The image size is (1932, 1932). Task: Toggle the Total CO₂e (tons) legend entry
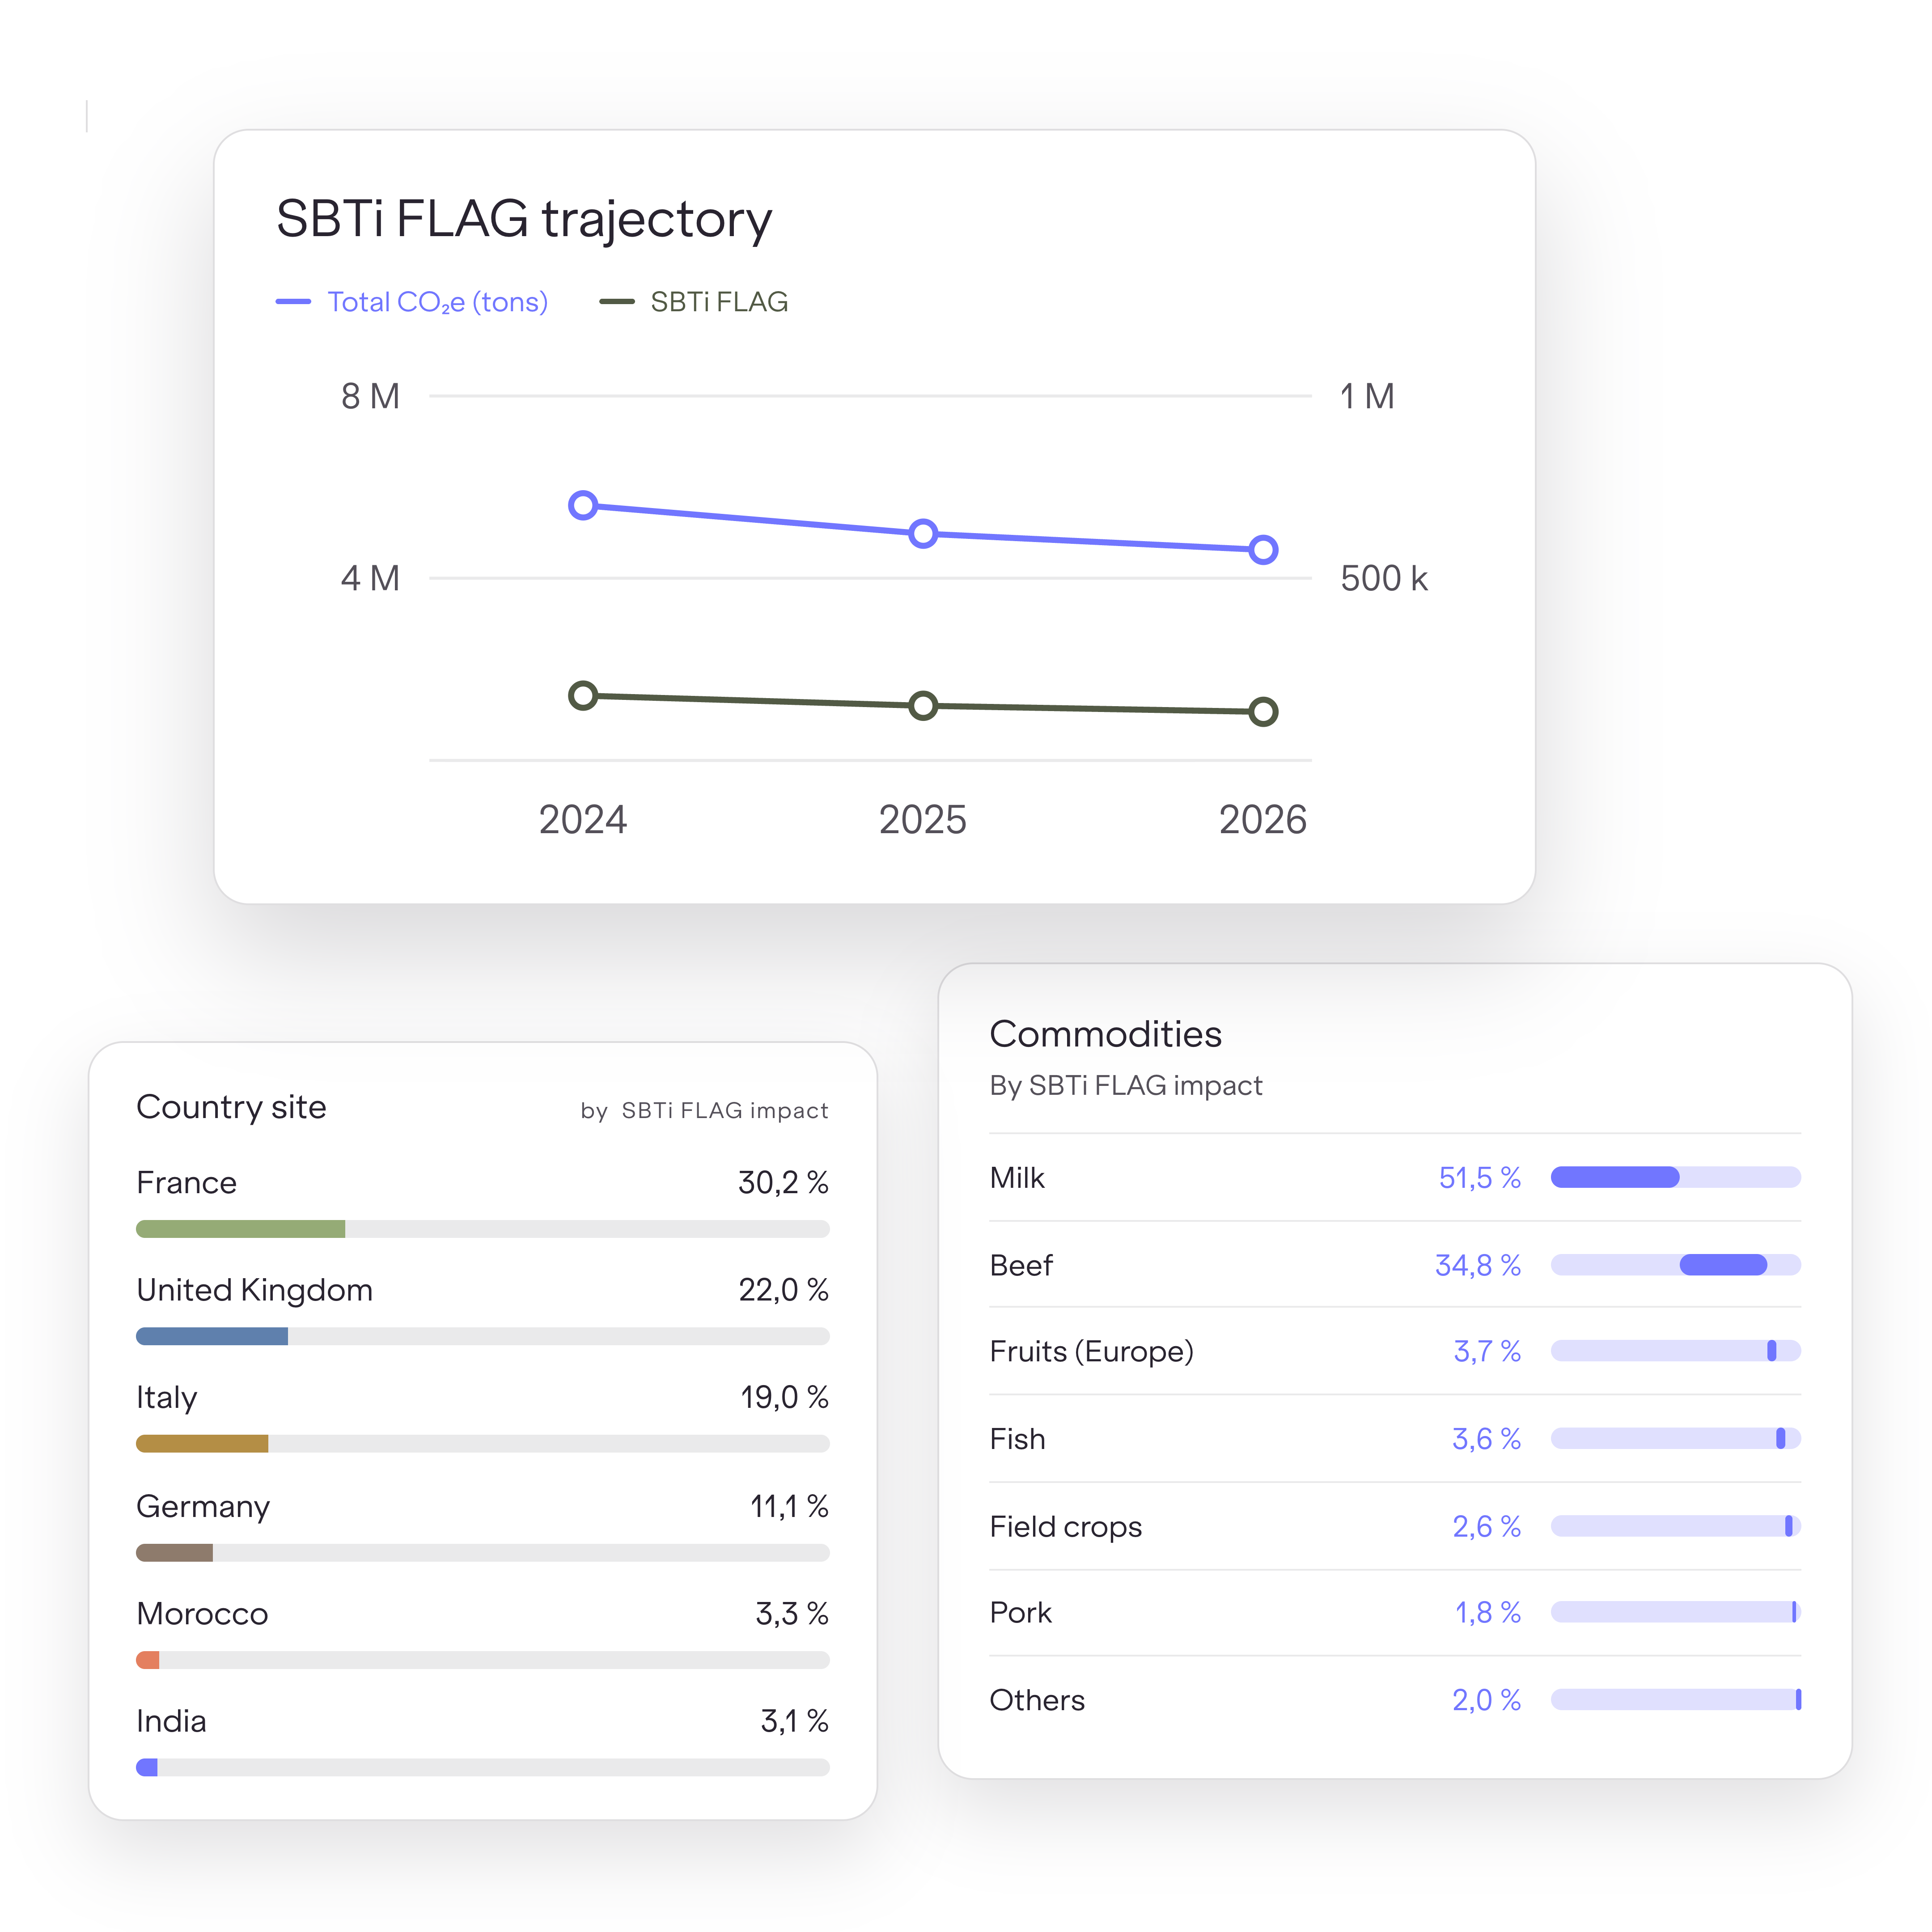pos(412,302)
